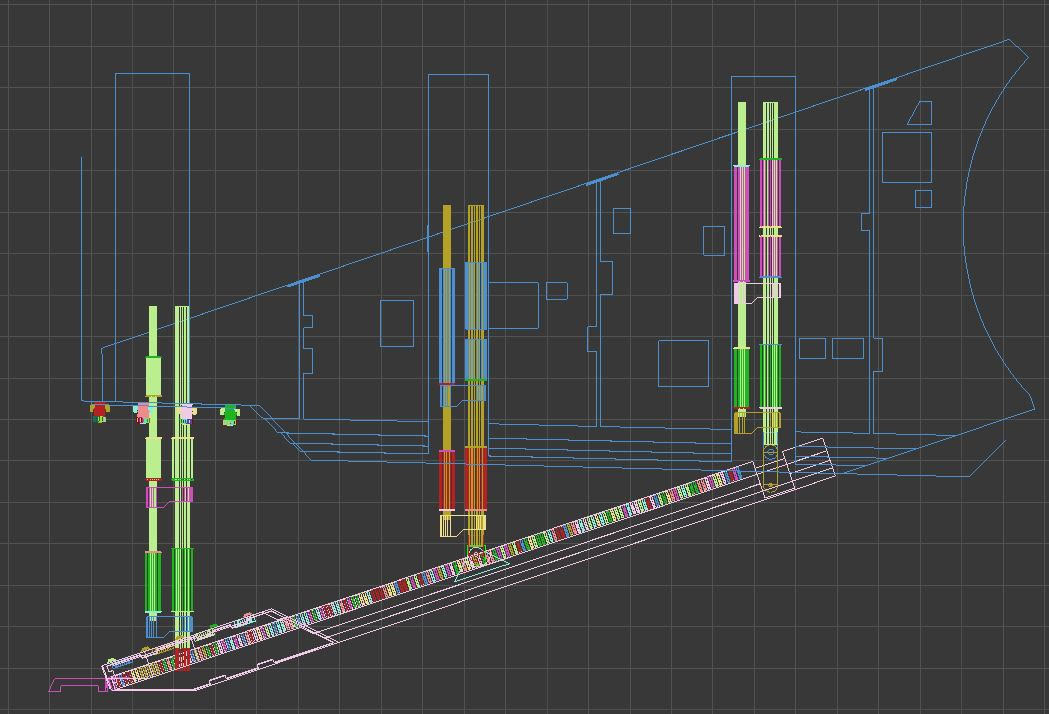Click the dark green segment of the left column
This screenshot has width=1049, height=714.
pyautogui.click(x=153, y=581)
